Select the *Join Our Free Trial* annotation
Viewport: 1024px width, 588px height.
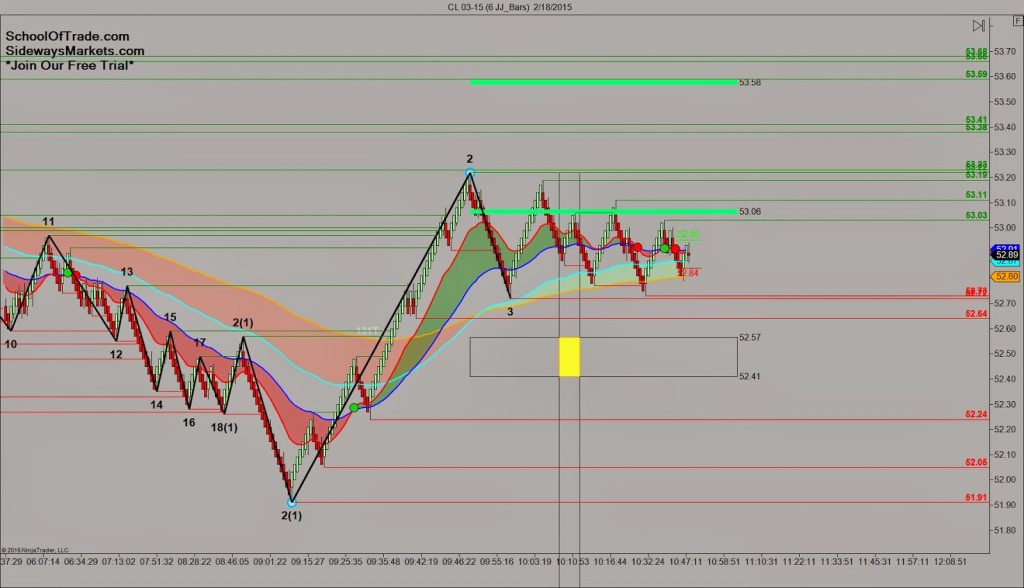70,65
